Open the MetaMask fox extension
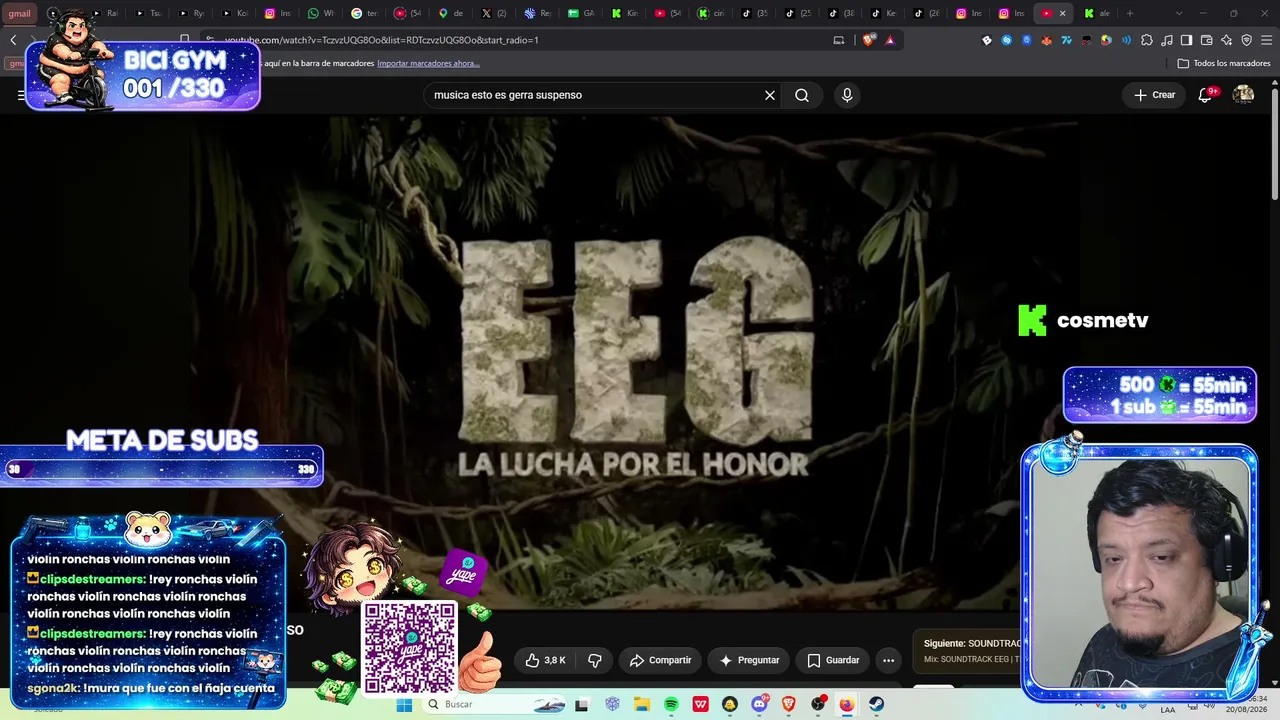The height and width of the screenshot is (720, 1280). tap(1047, 40)
